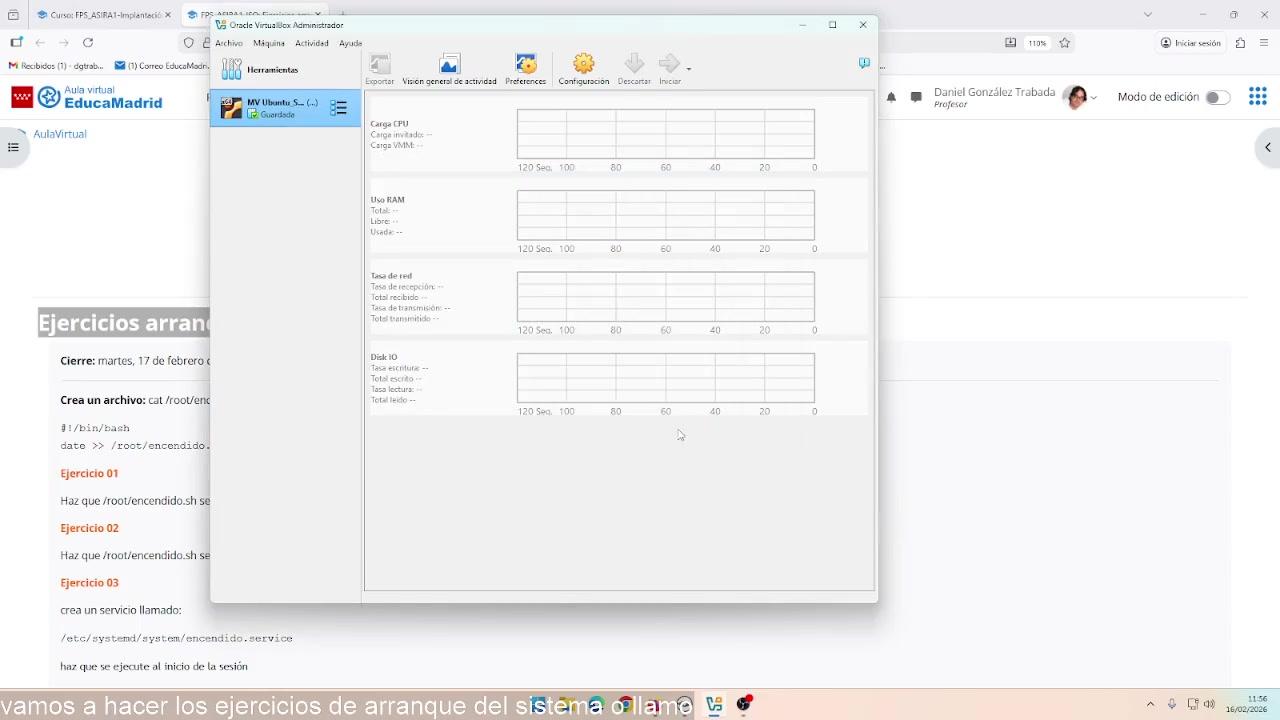
Task: Click the recording app icon in taskbar
Action: pos(744,705)
